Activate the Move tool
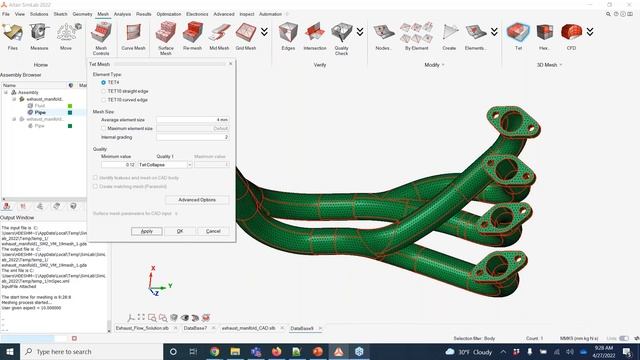The image size is (640, 360). pyautogui.click(x=67, y=36)
